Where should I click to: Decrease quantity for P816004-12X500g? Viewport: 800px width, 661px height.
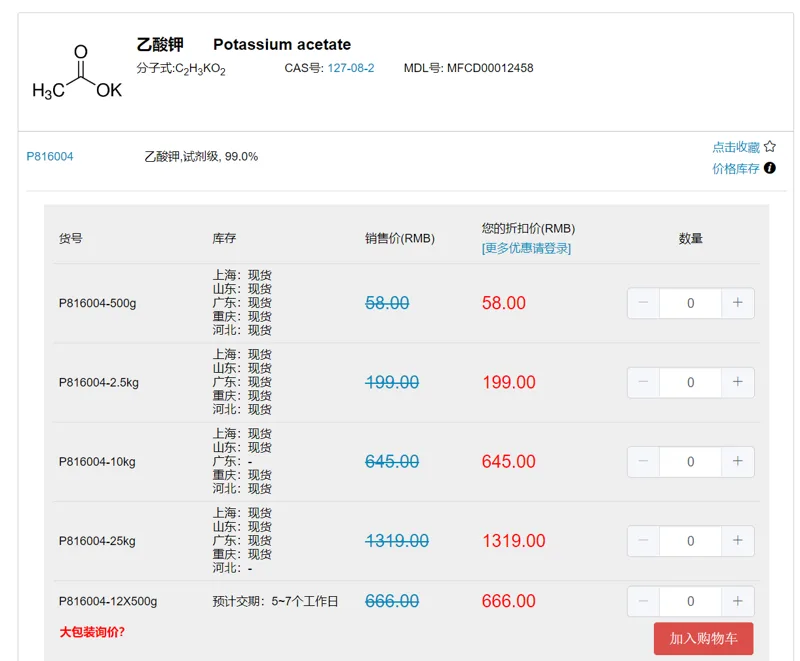[x=643, y=601]
